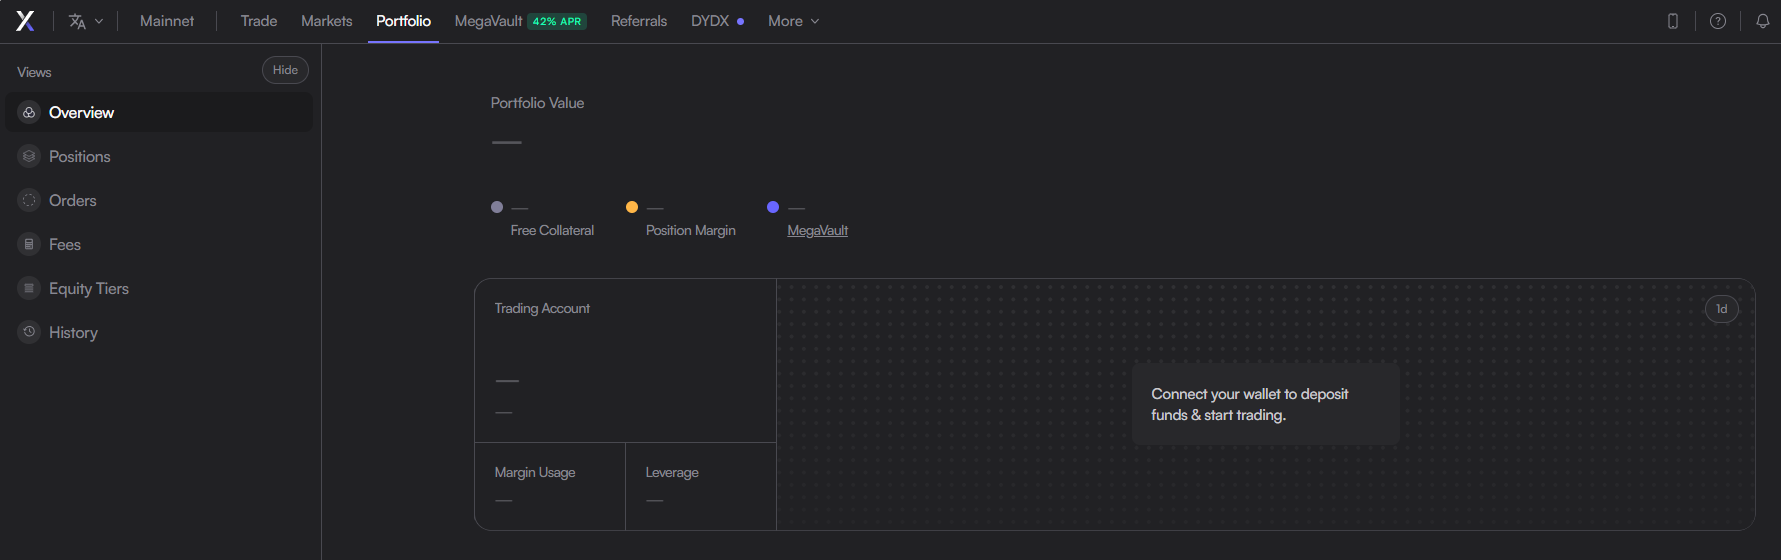The width and height of the screenshot is (1781, 560).
Task: Switch to the Markets tab
Action: pos(327,21)
